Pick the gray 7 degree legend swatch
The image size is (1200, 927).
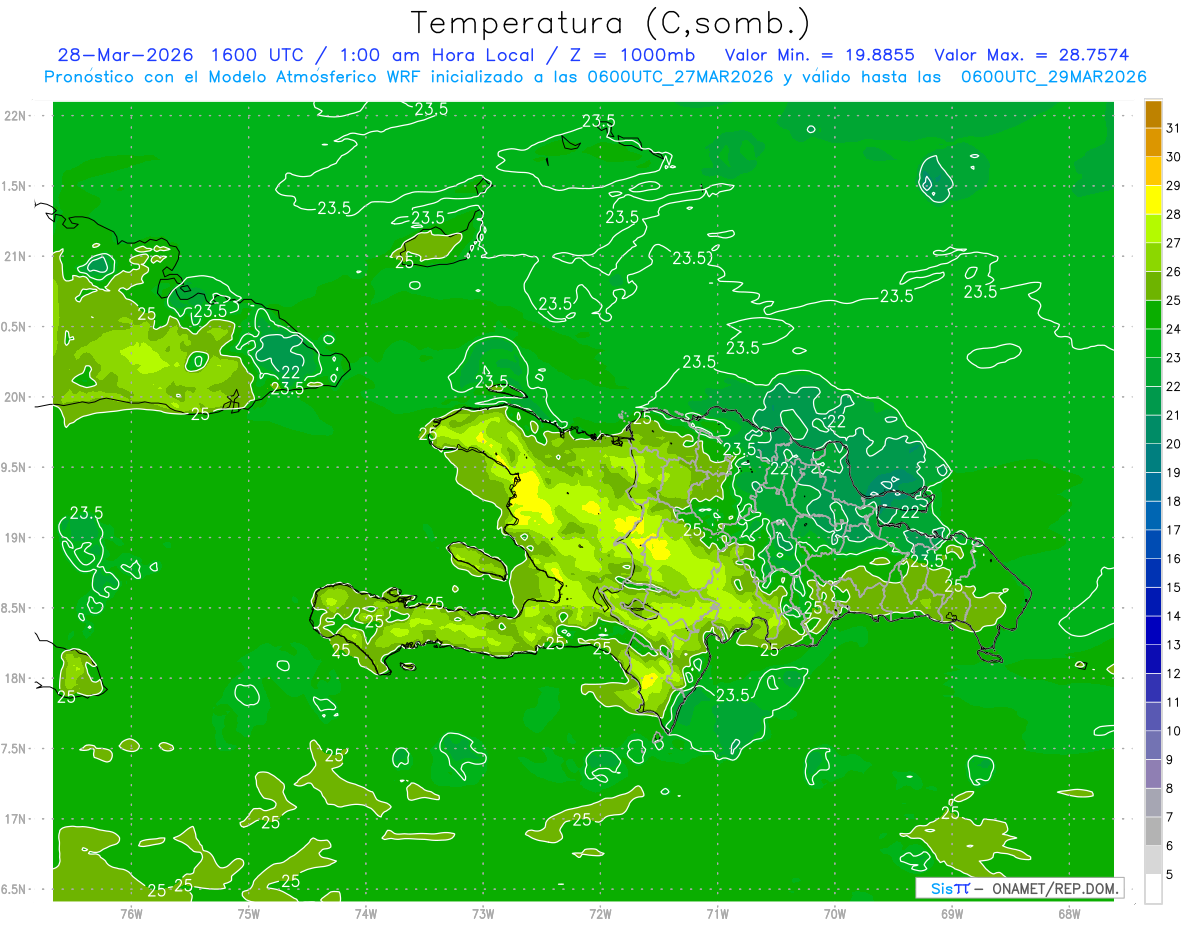click(x=1153, y=831)
